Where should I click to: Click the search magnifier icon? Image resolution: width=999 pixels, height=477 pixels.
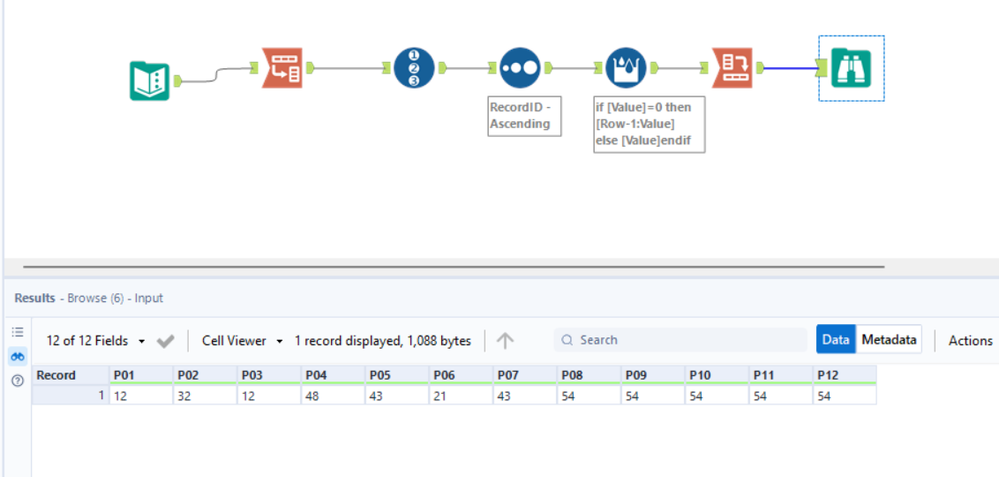click(x=567, y=340)
